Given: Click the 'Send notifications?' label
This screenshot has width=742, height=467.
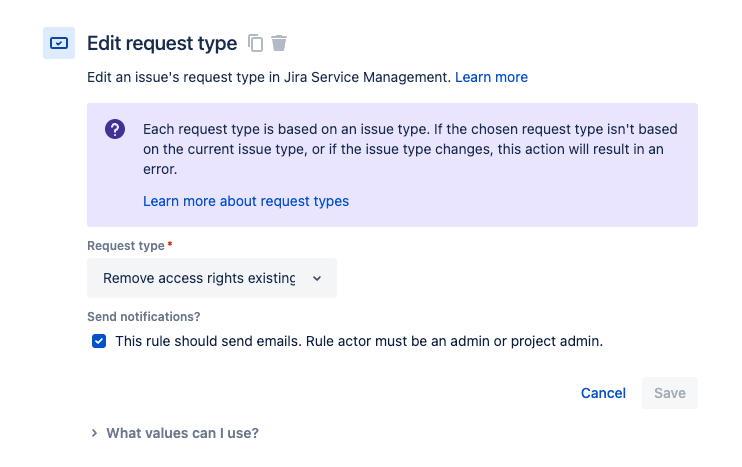Looking at the screenshot, I should pos(144,317).
